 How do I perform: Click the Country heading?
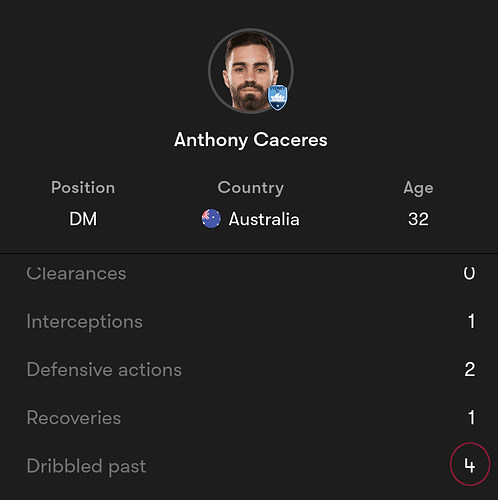(x=251, y=188)
